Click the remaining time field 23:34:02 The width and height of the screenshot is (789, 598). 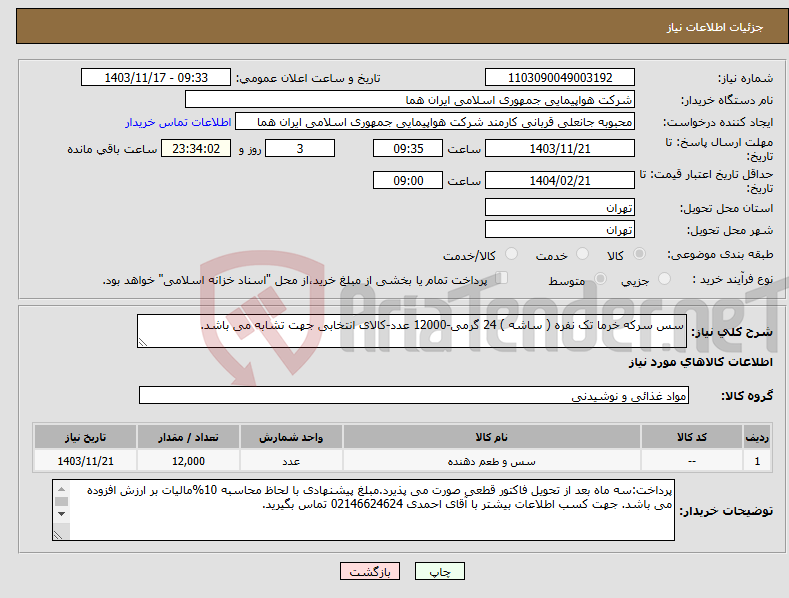tap(196, 148)
